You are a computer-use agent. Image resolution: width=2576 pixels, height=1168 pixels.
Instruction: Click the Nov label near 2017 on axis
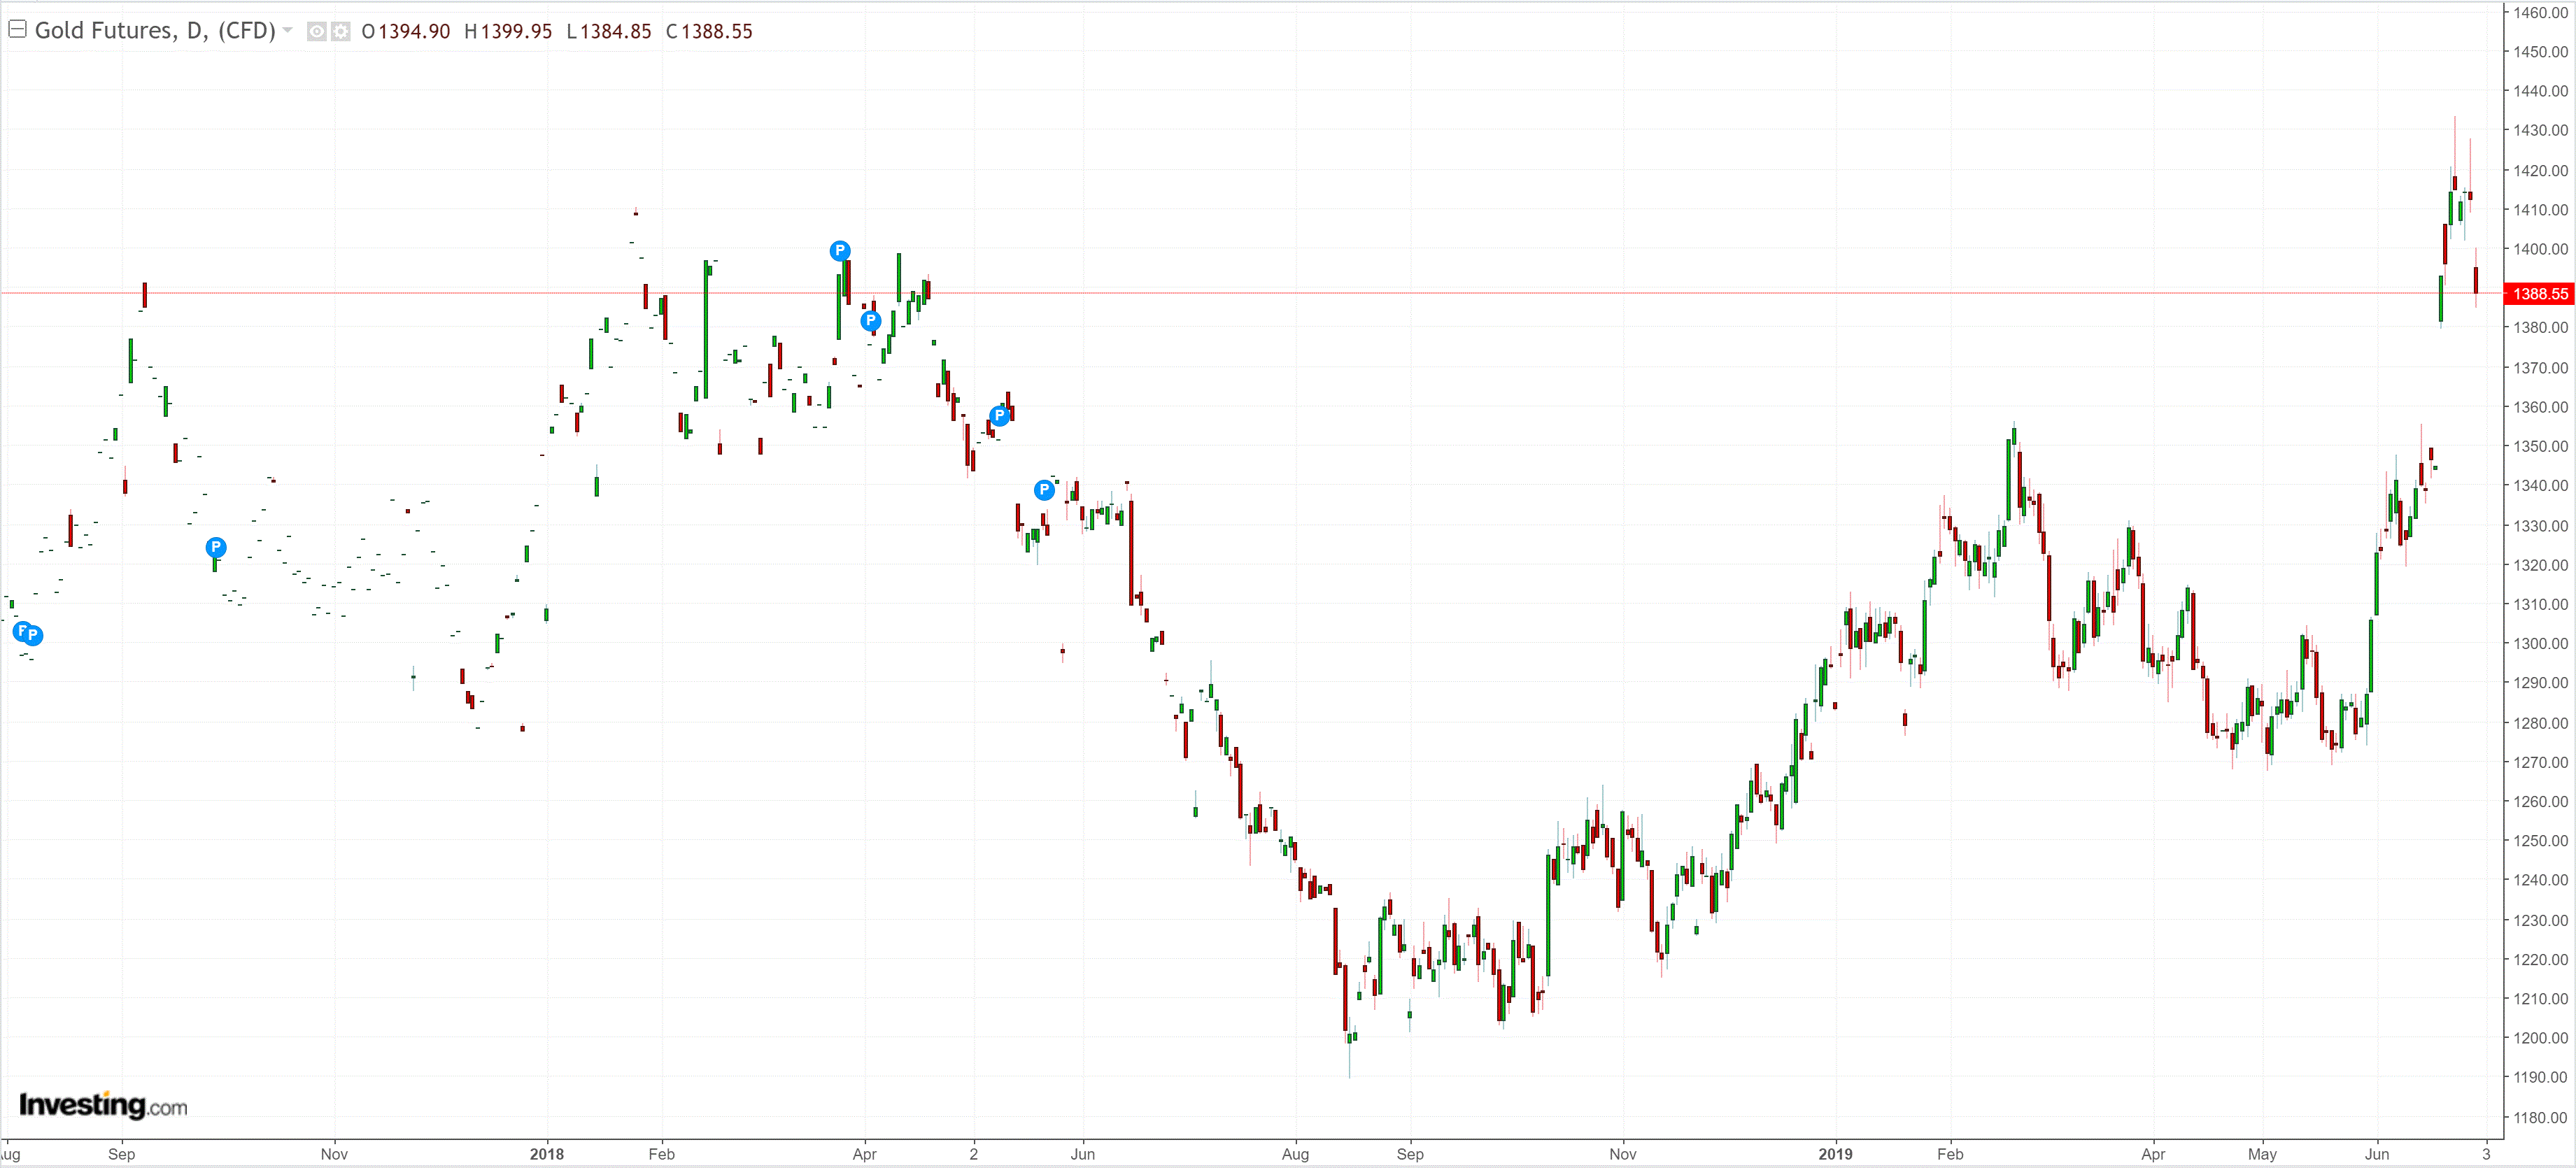tap(334, 1153)
